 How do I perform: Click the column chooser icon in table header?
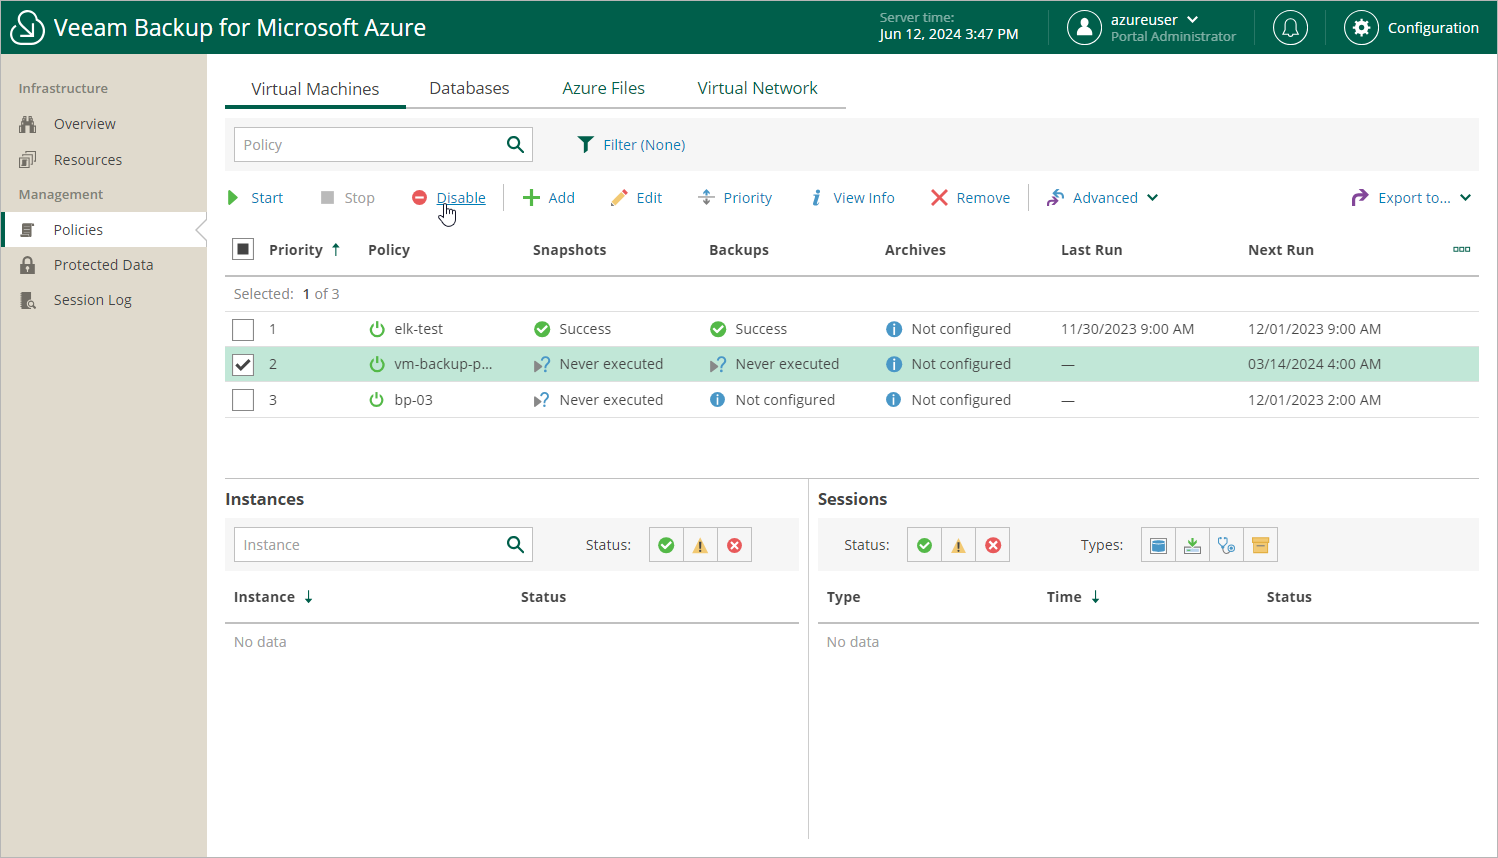pos(1461,250)
